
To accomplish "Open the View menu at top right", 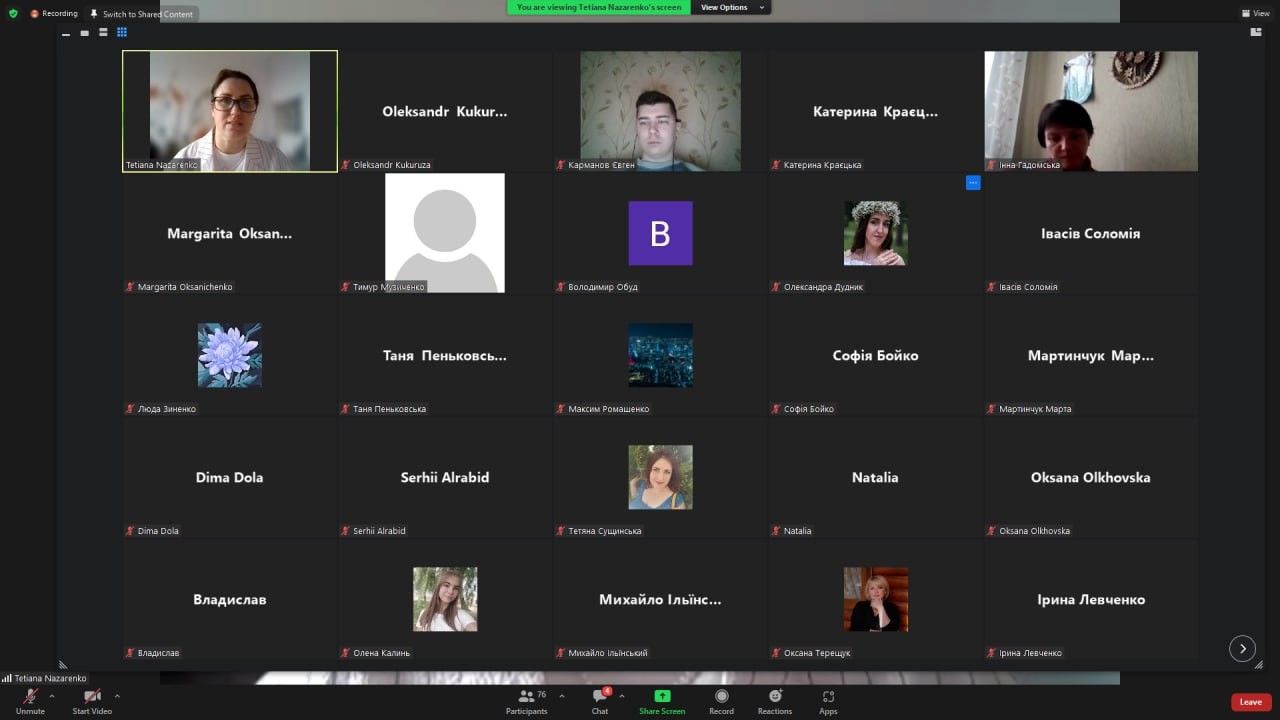I will point(1255,13).
